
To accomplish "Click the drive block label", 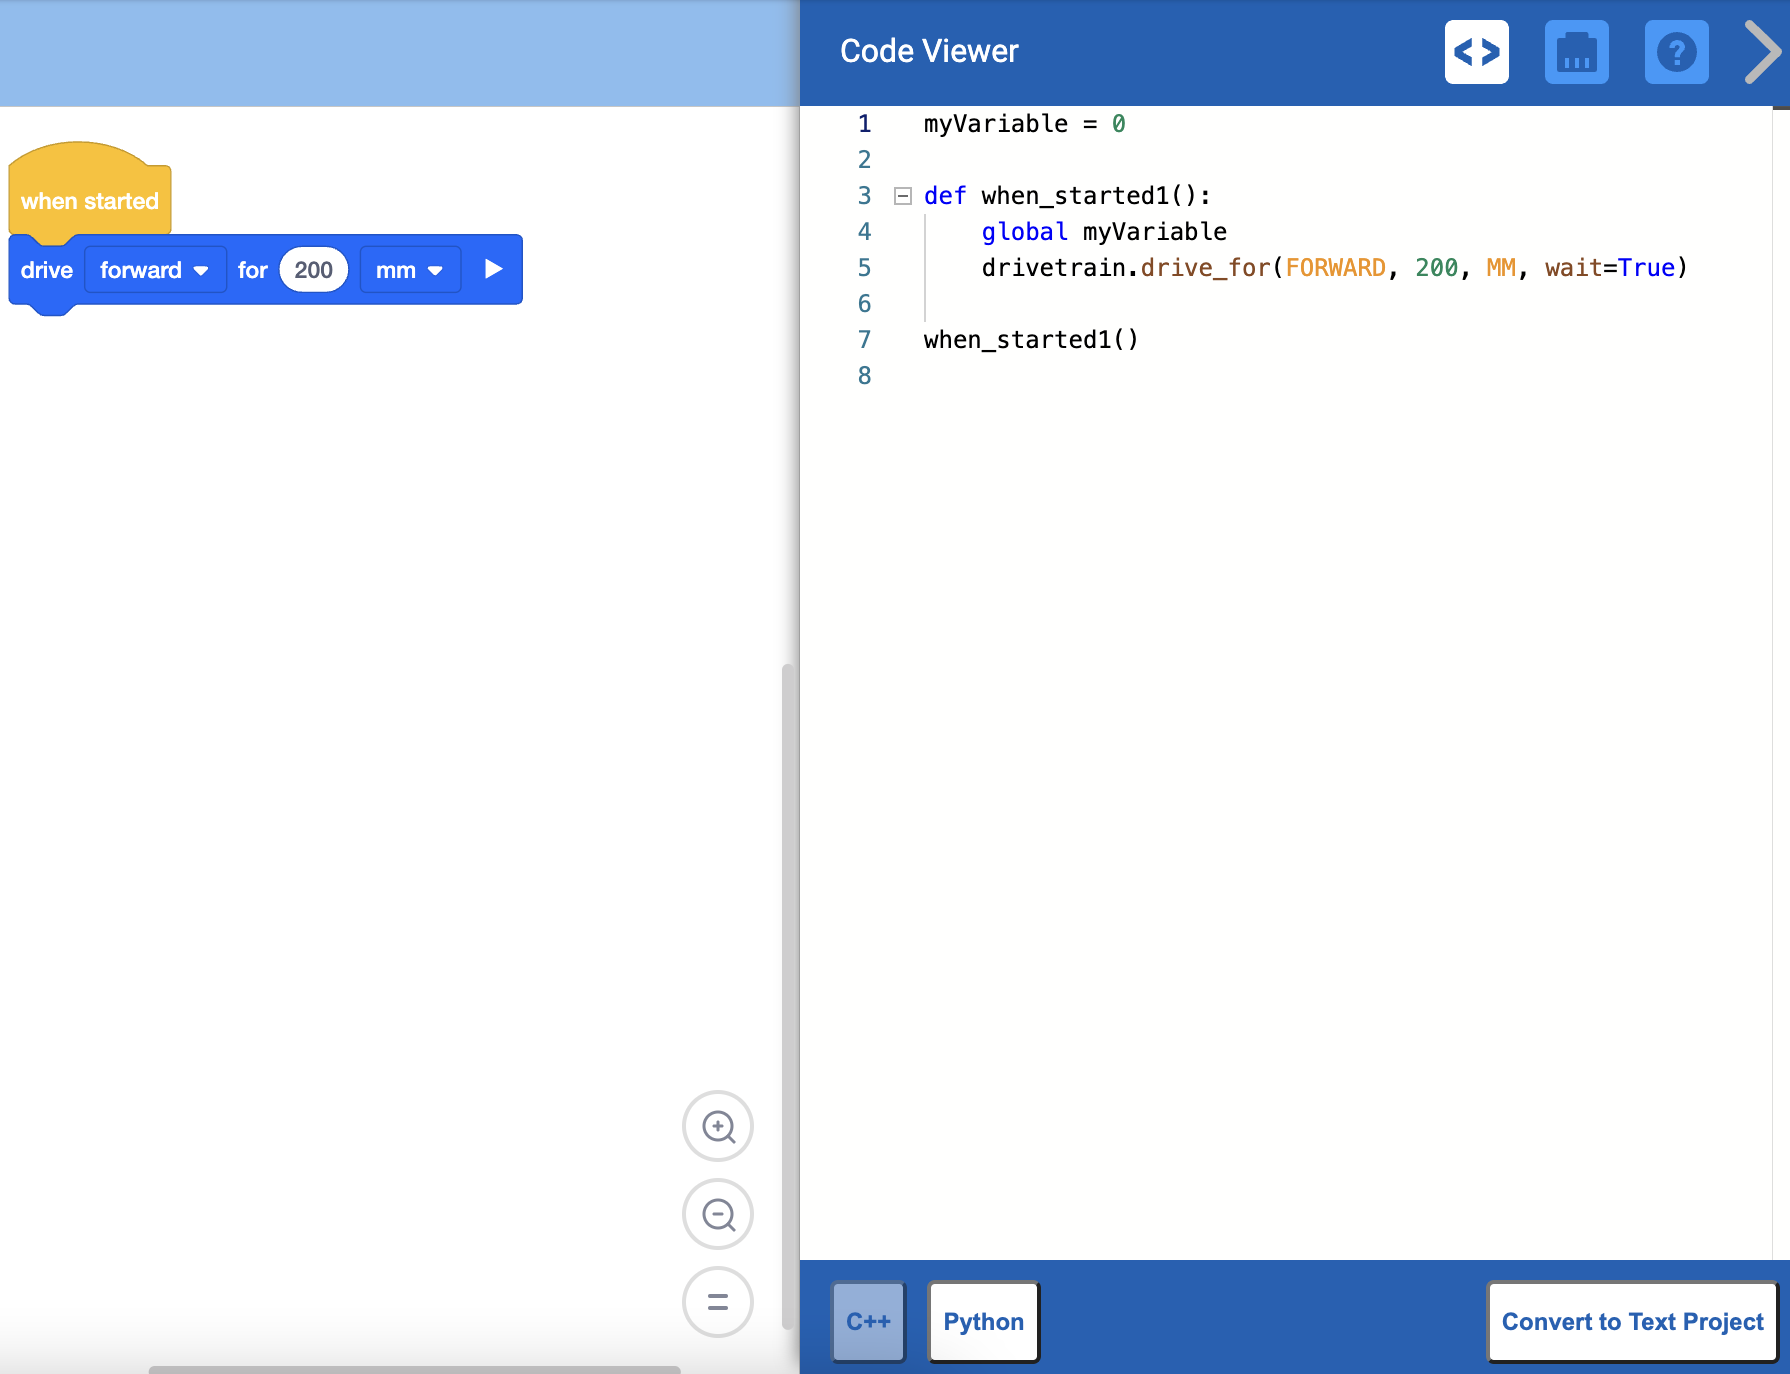I will click(46, 269).
